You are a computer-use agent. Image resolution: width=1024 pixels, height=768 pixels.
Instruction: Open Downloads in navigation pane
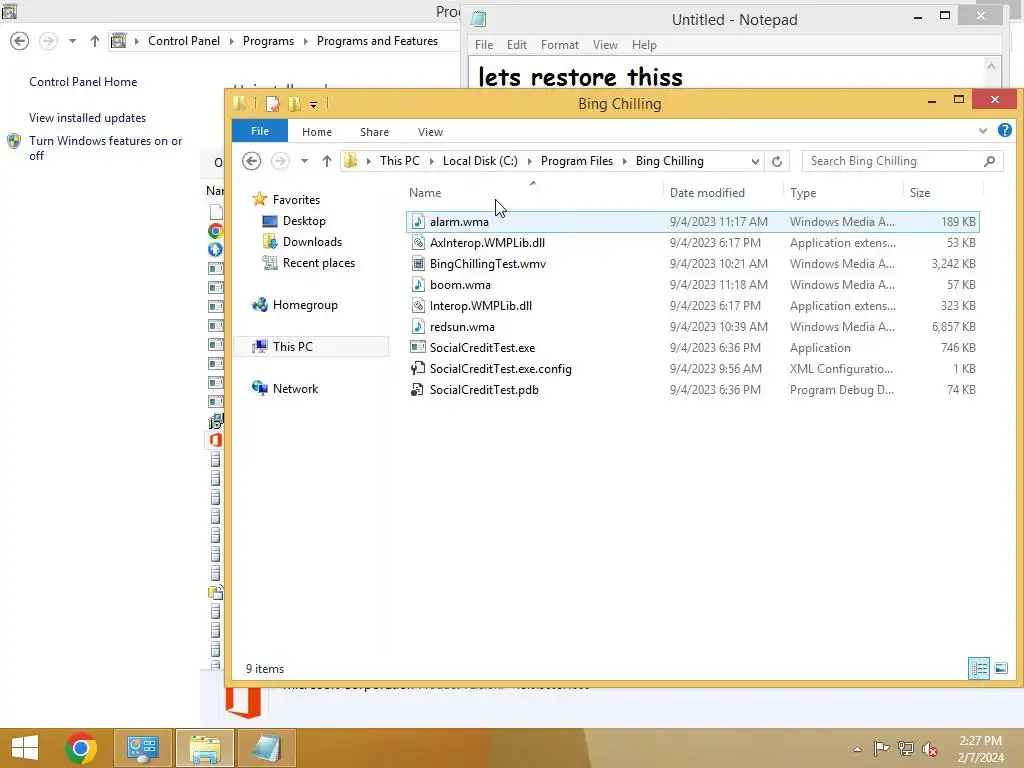312,242
